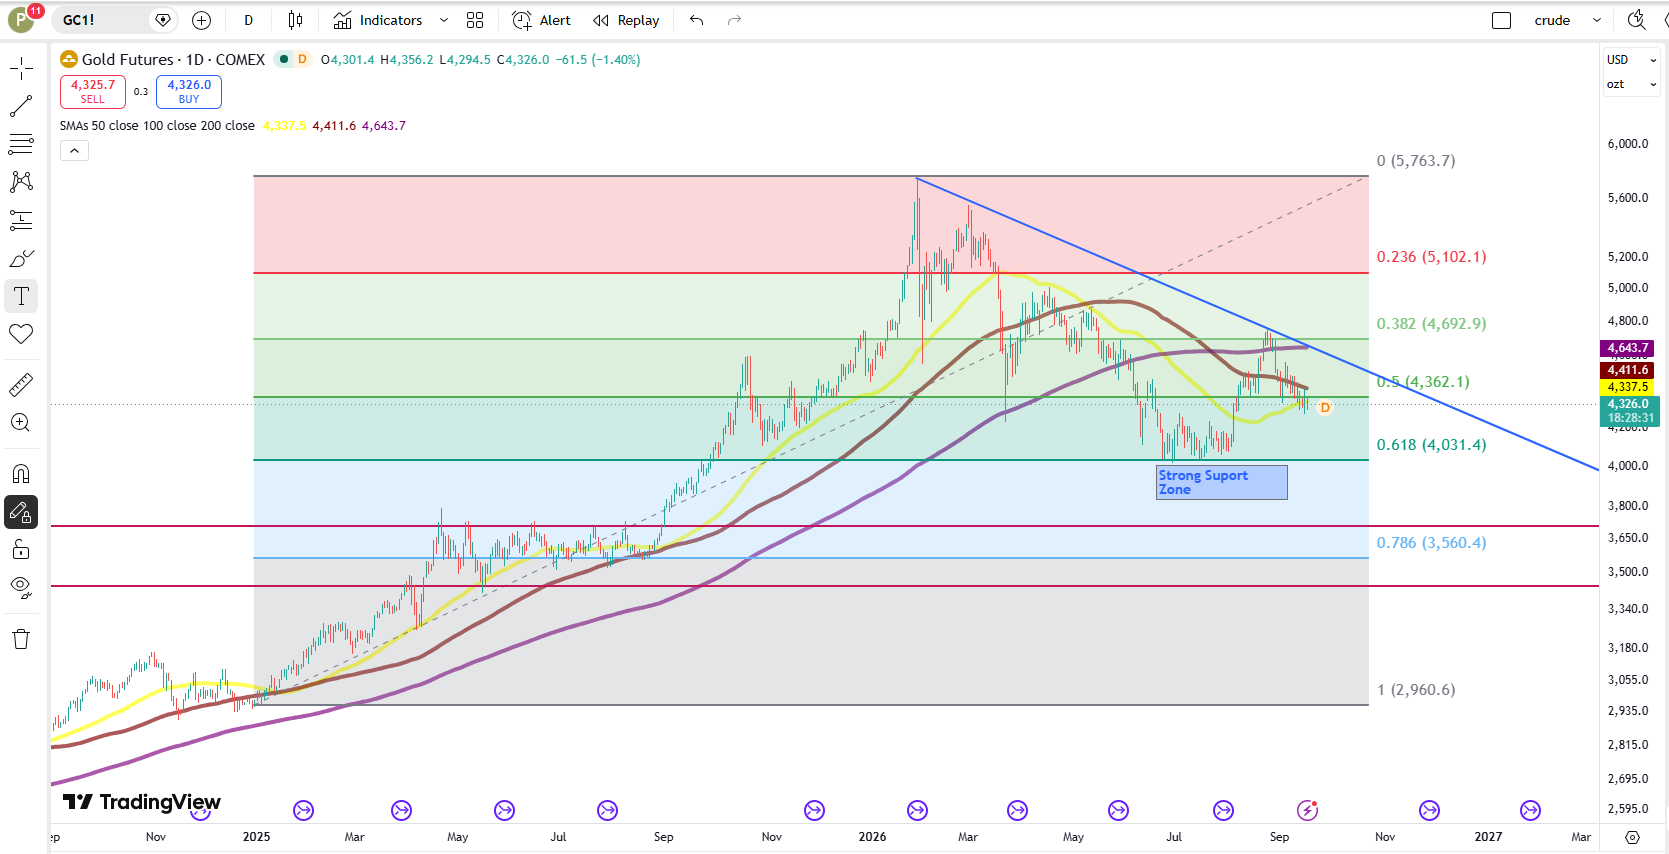Open the measure ruler tool
1669x854 pixels.
(21, 384)
